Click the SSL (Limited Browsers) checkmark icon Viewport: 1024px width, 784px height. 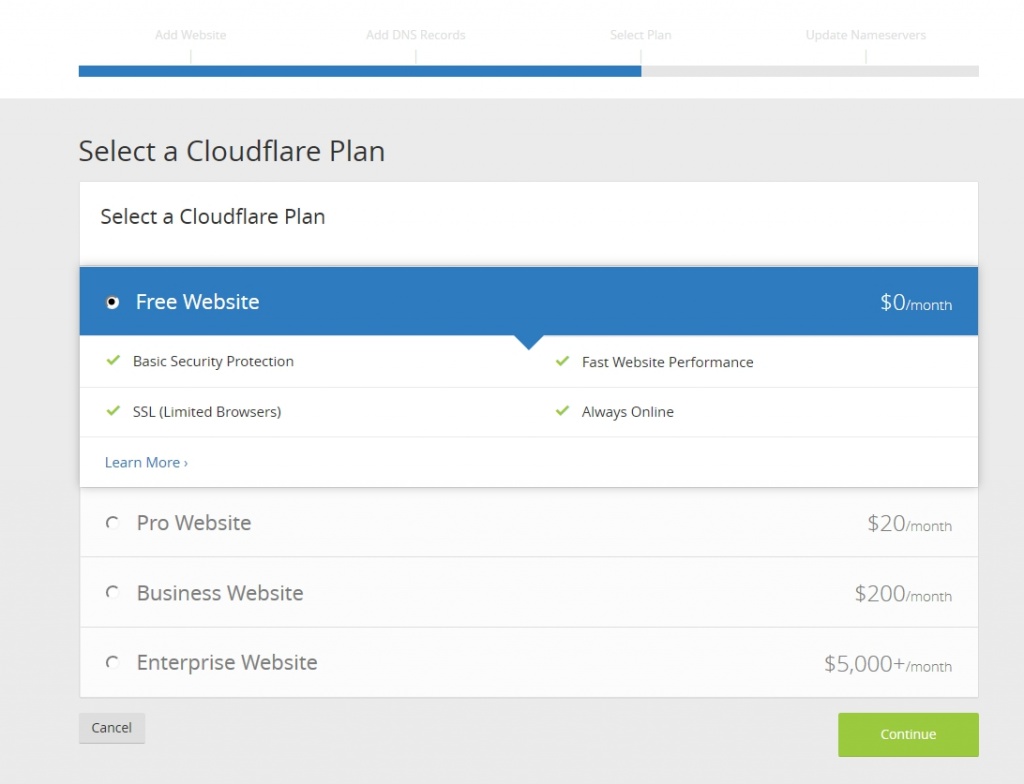tap(114, 411)
